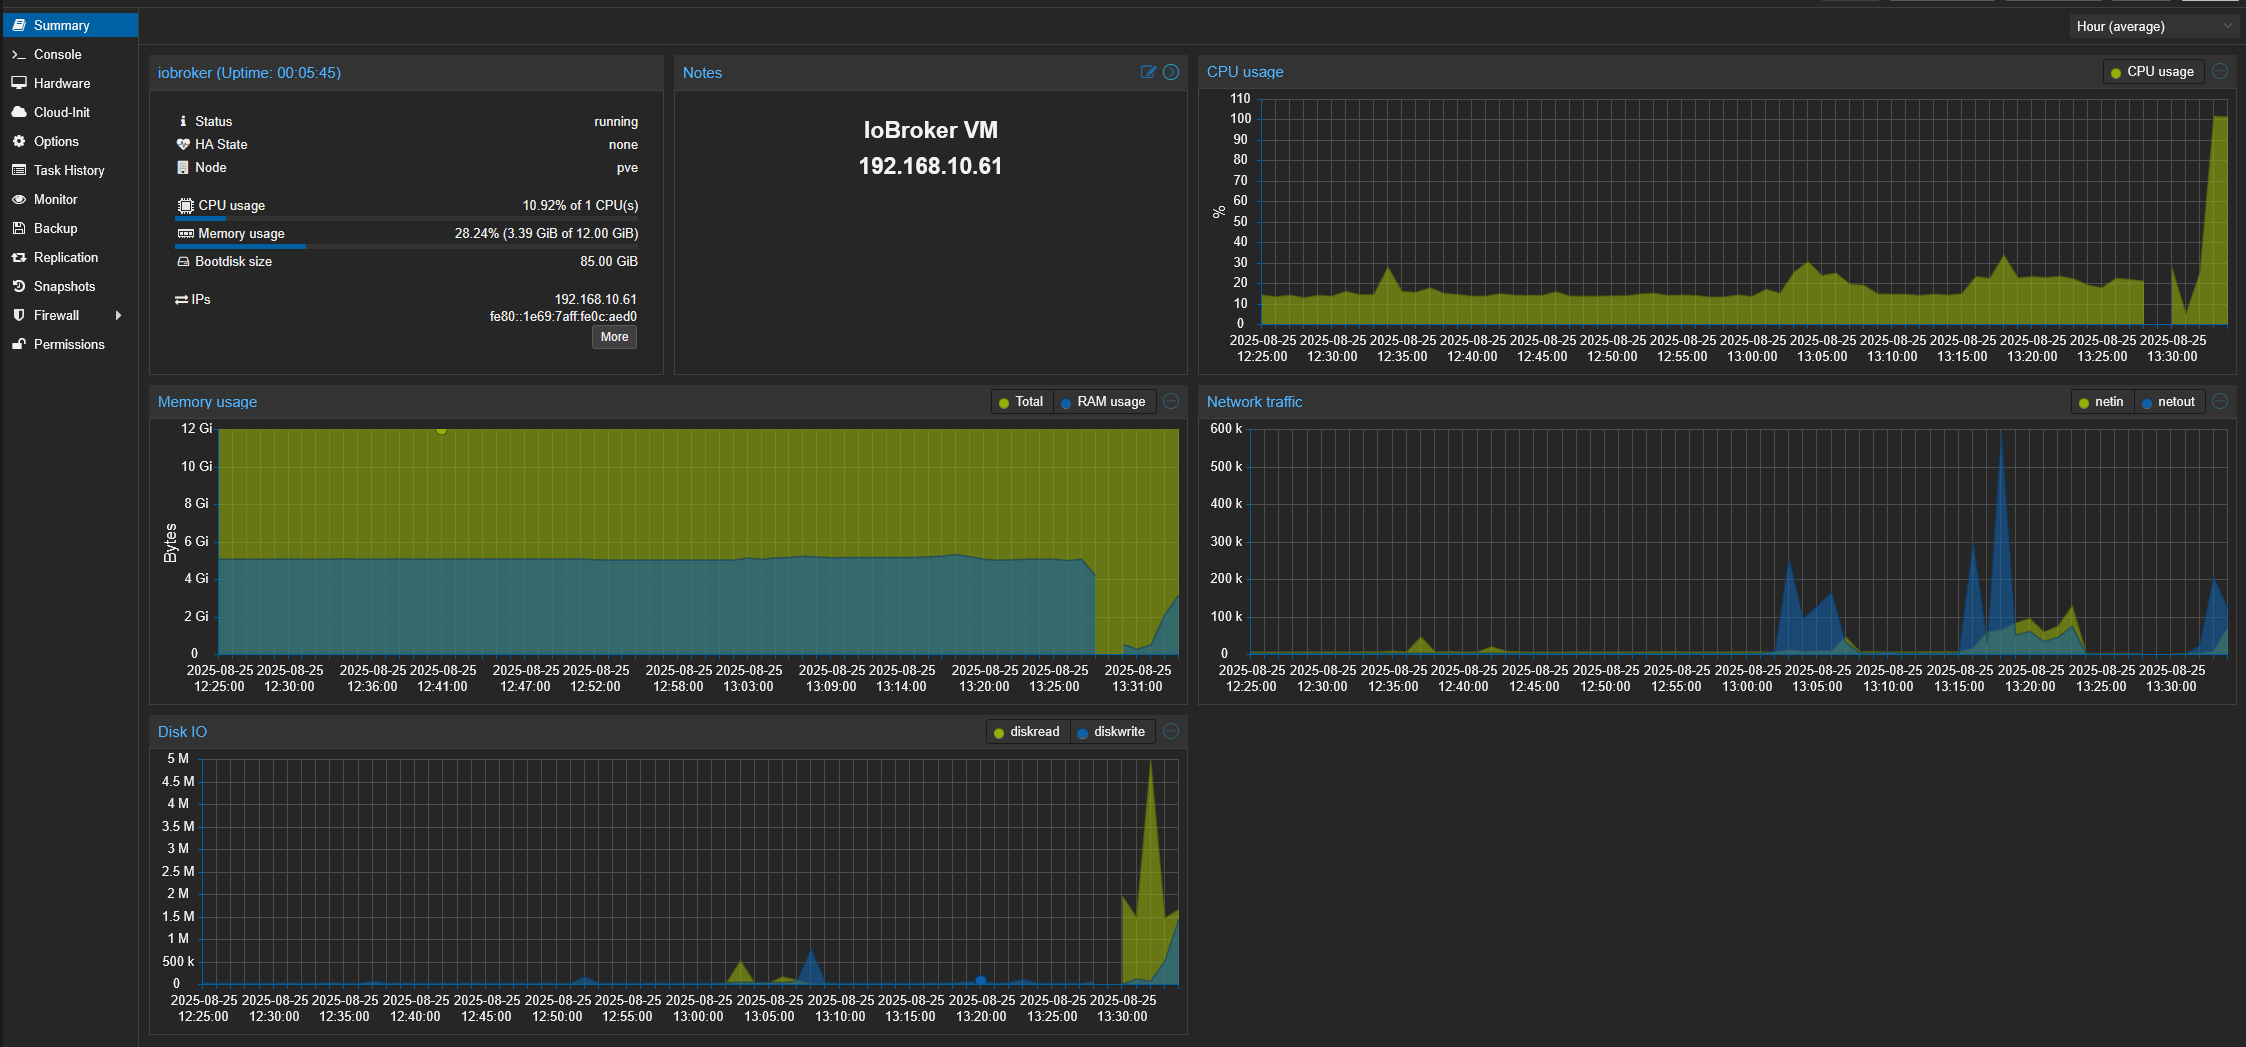
Task: Click the Snapshots history icon in sidebar
Action: [19, 286]
